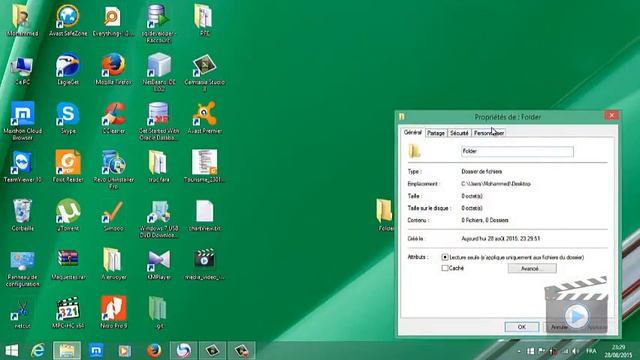This screenshot has height=360, width=640.
Task: Open the Sécurité tab
Action: point(459,133)
